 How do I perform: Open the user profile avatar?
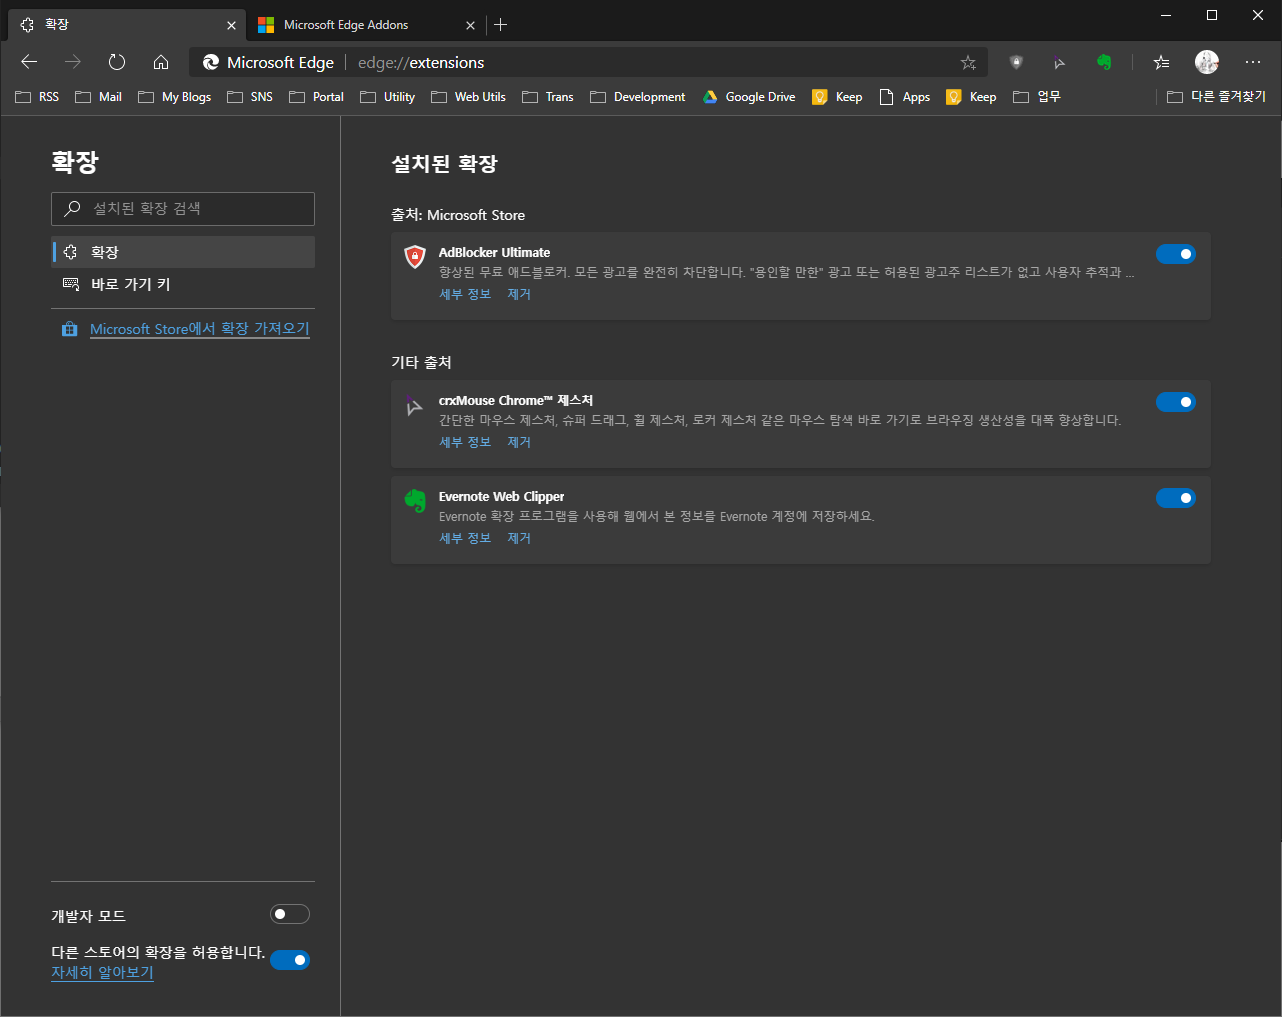pos(1207,62)
